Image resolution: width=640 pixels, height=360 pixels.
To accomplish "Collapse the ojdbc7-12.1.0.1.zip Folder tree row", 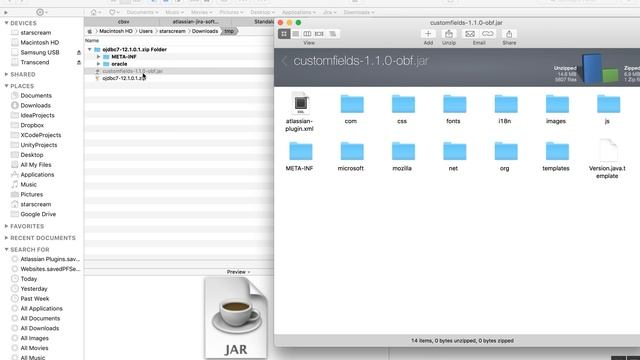I will pyautogui.click(x=89, y=49).
